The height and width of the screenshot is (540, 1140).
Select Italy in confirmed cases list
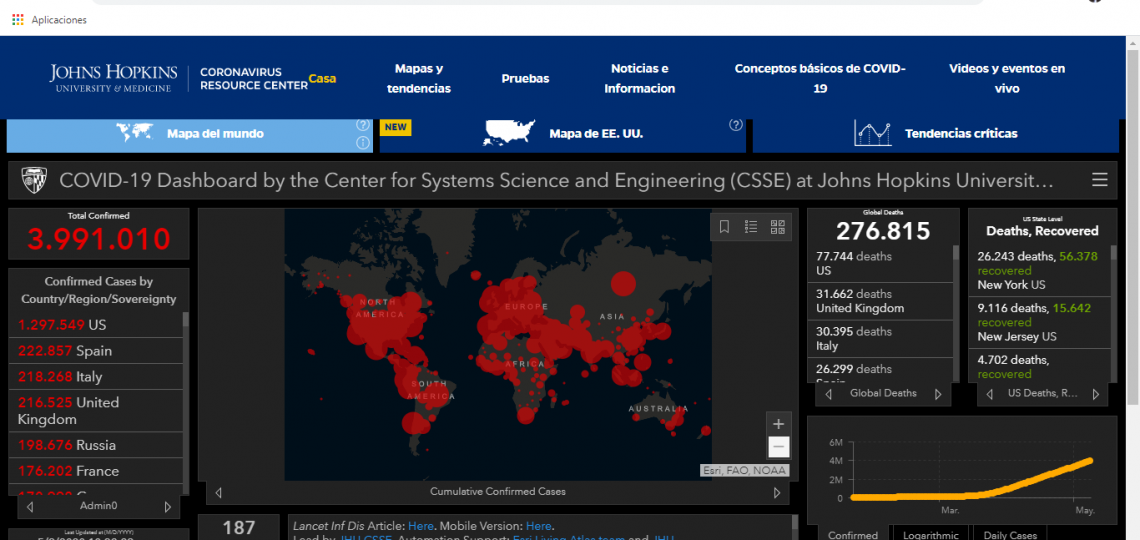coord(95,377)
